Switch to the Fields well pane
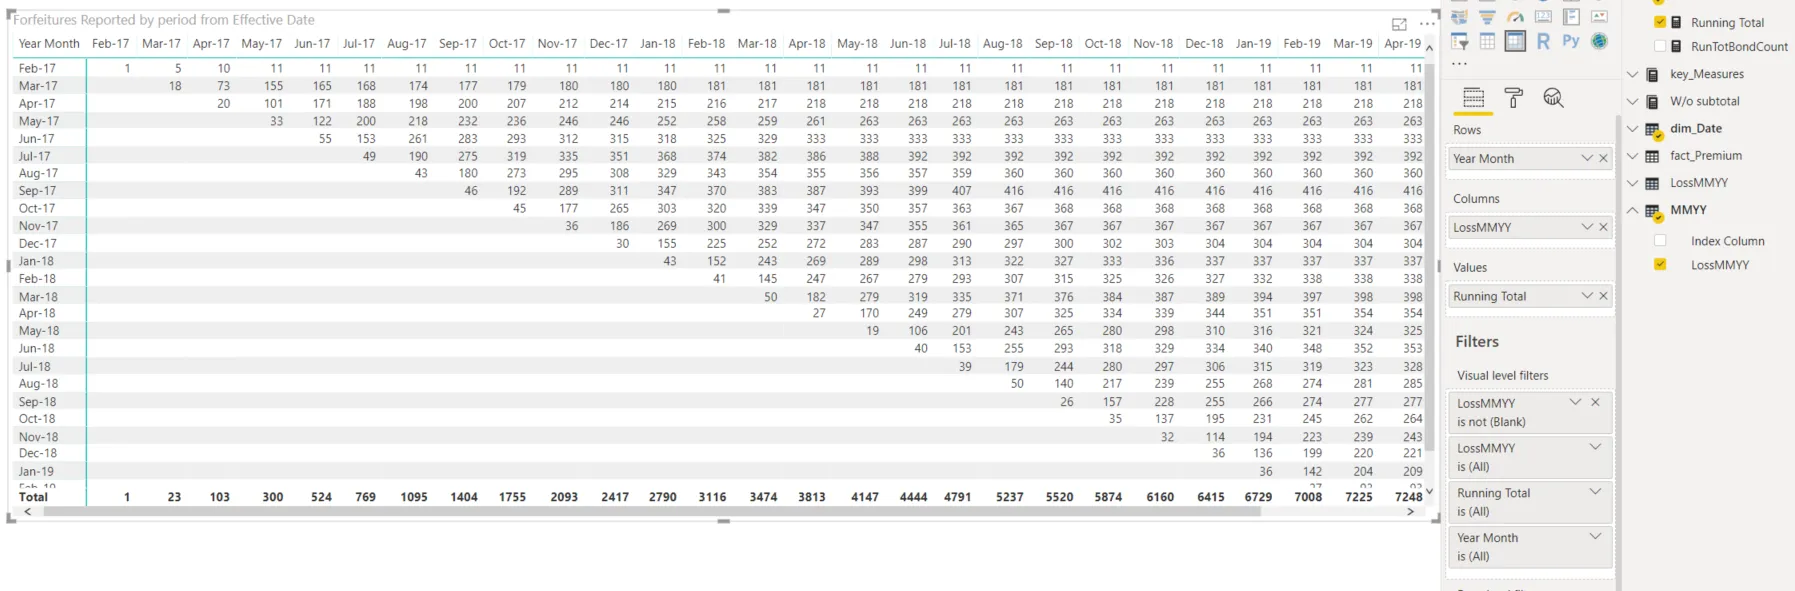The width and height of the screenshot is (1795, 591). [1473, 98]
